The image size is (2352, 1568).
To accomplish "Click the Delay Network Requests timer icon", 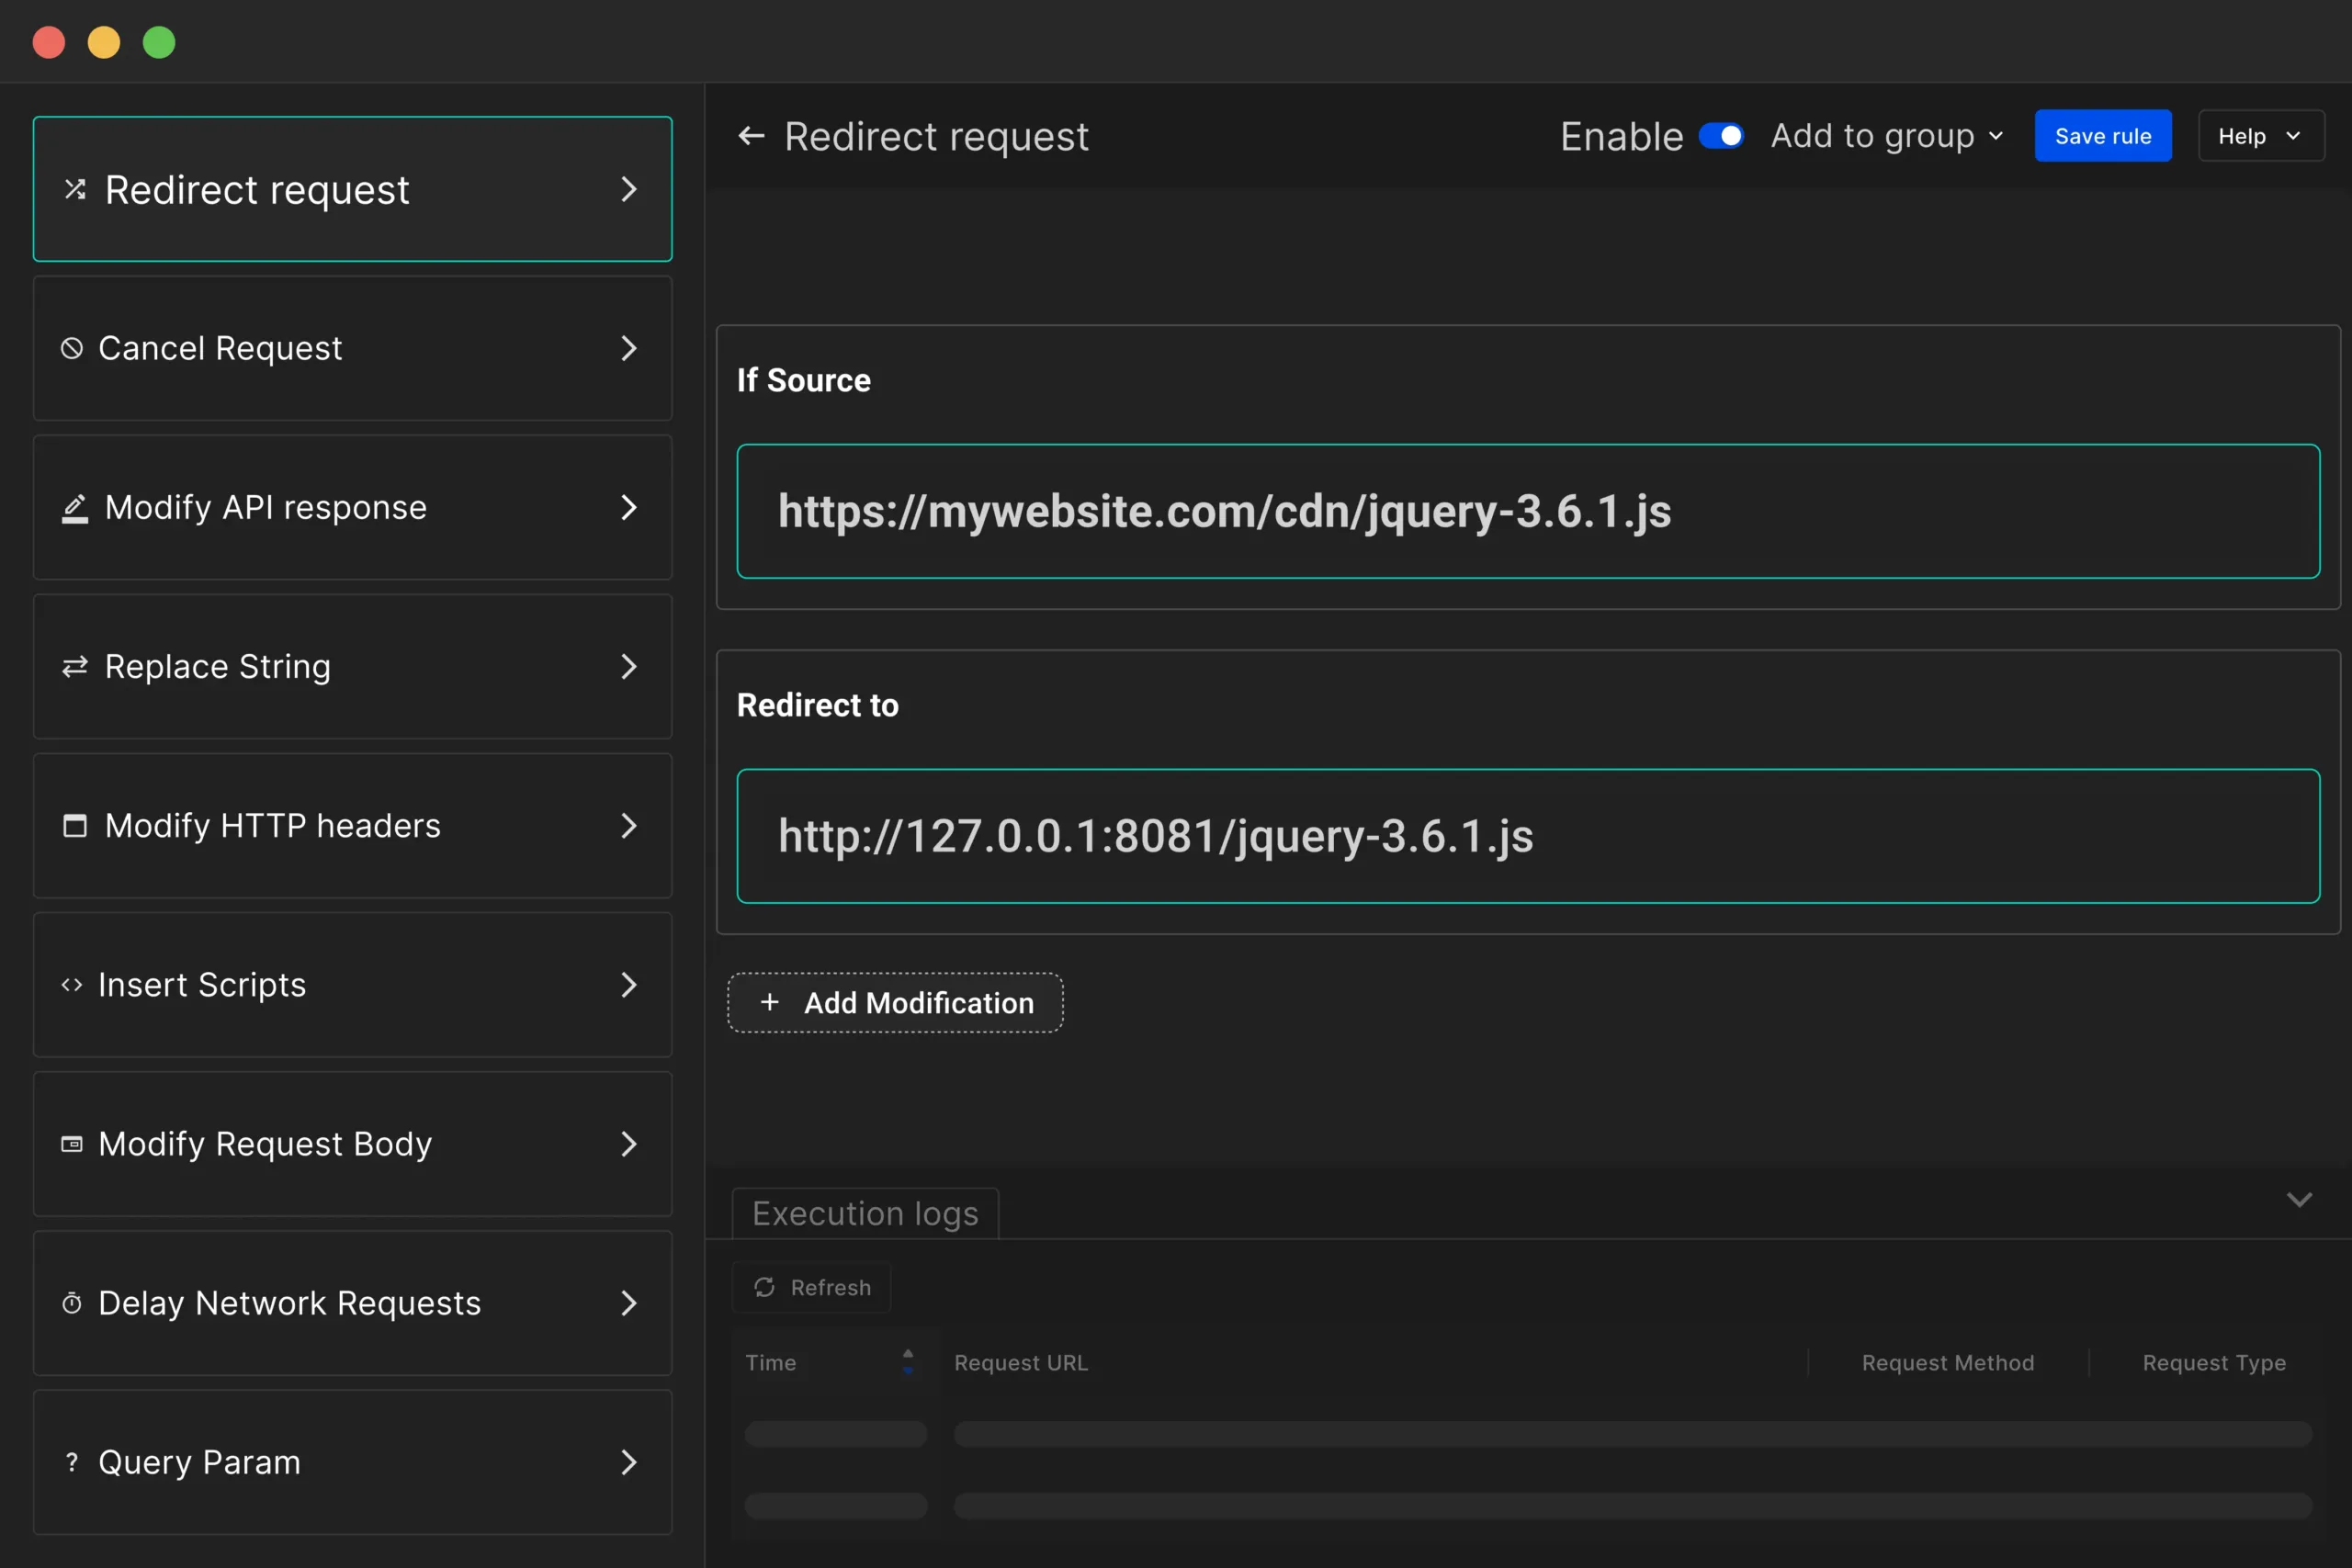I will [72, 1303].
